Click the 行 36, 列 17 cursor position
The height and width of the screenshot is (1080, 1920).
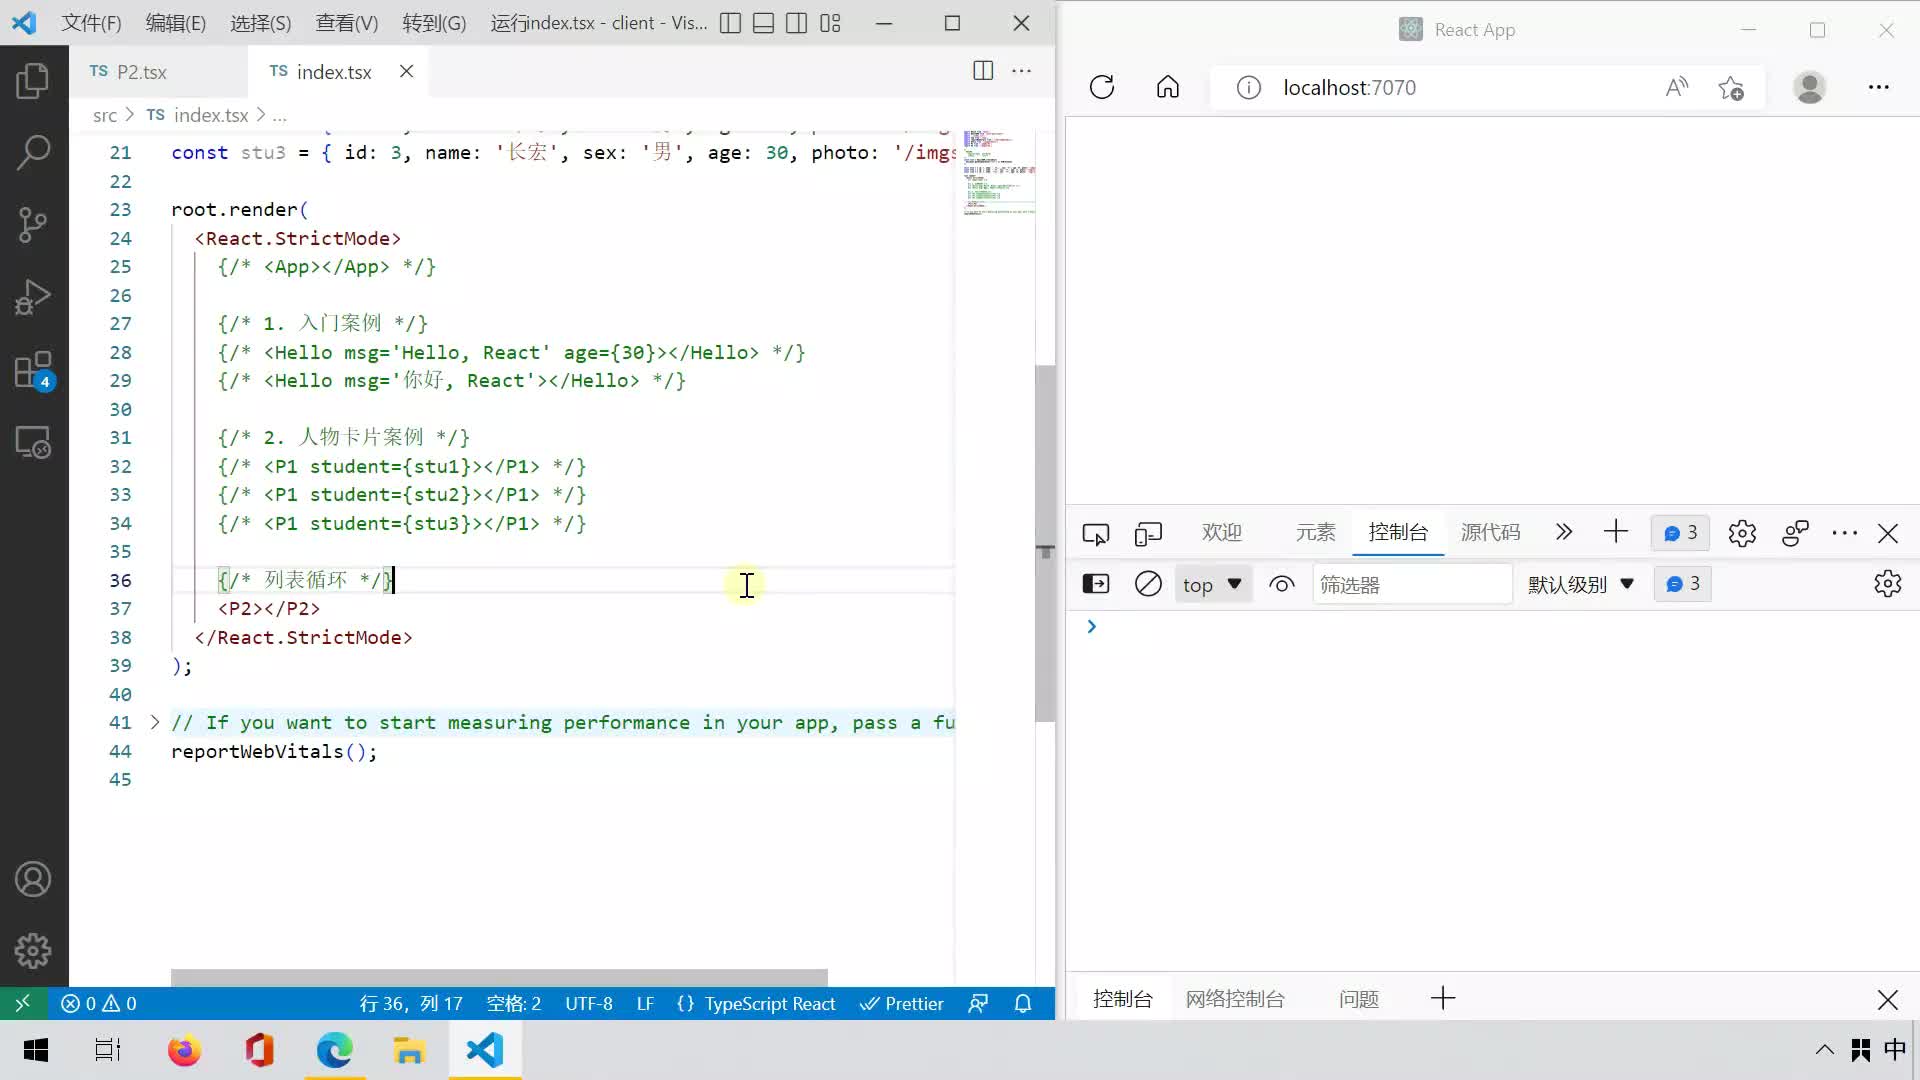[x=411, y=1003]
